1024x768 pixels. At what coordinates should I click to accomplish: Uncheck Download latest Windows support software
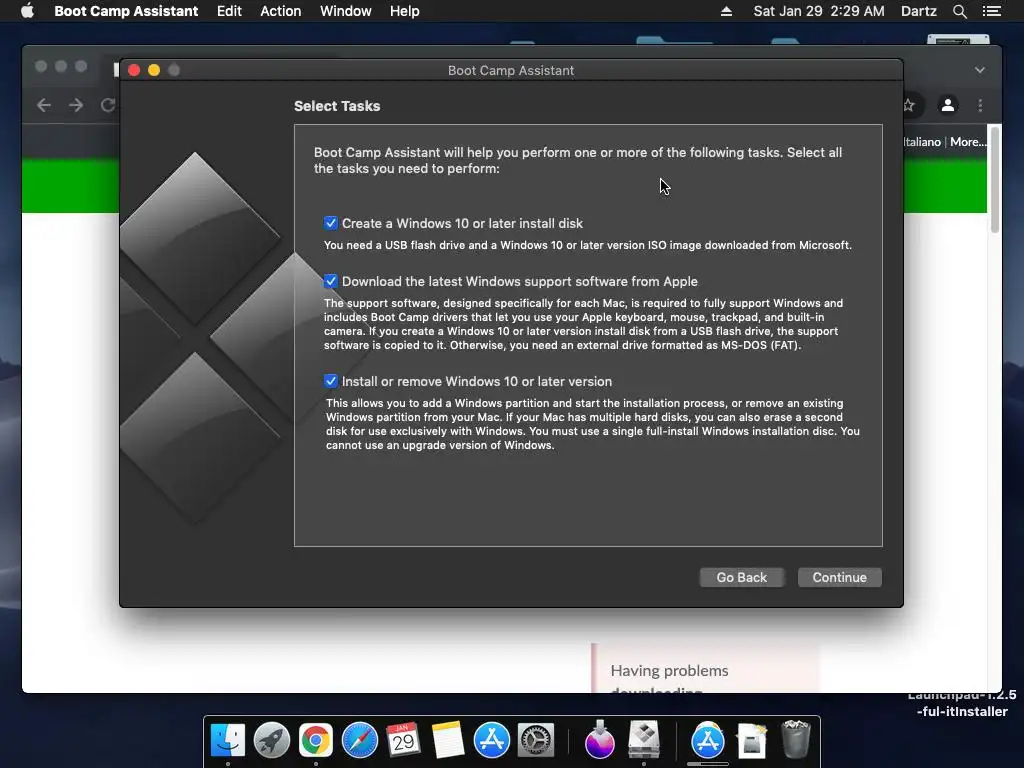click(x=330, y=281)
